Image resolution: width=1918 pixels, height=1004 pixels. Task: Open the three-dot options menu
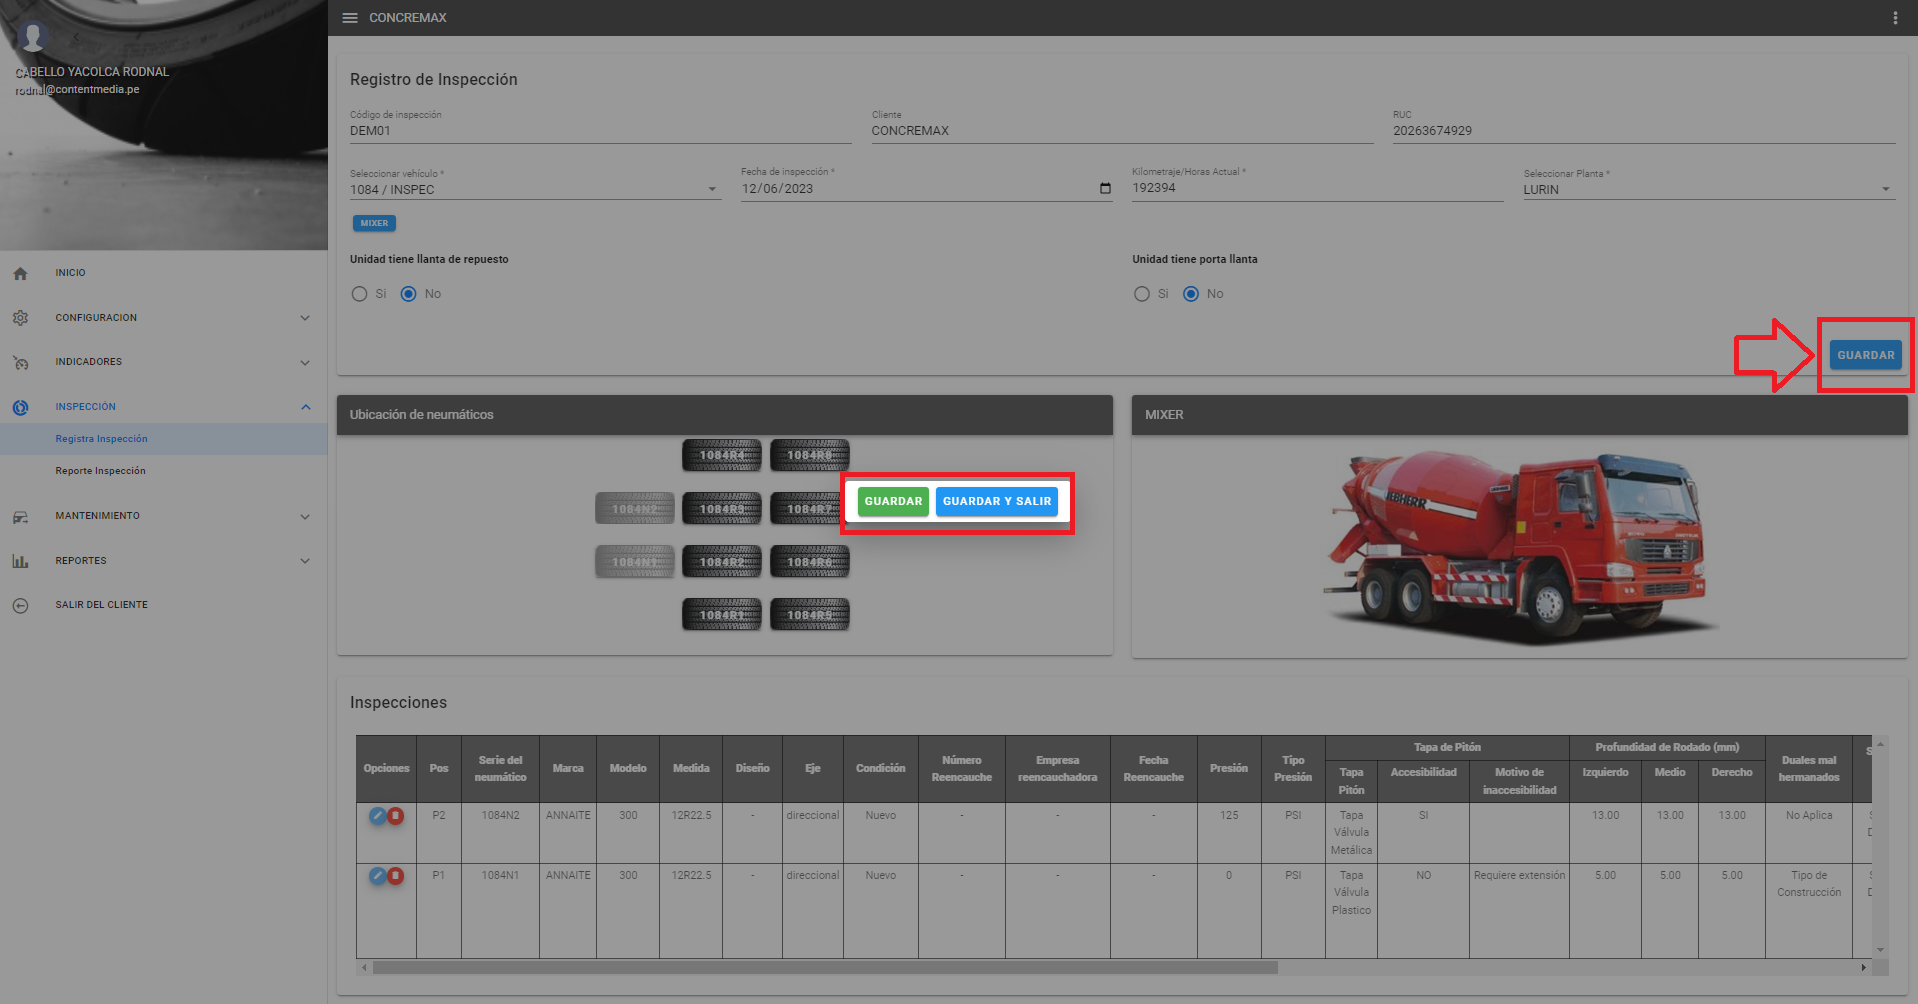pos(1894,18)
